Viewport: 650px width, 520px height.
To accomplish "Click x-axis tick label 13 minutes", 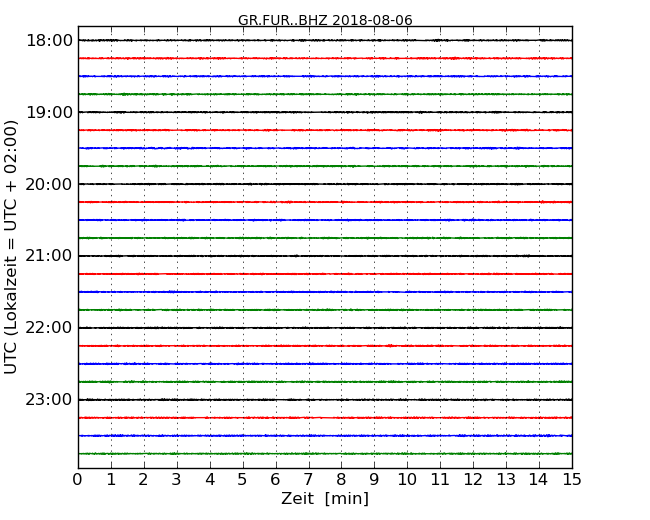I will click(x=506, y=479).
